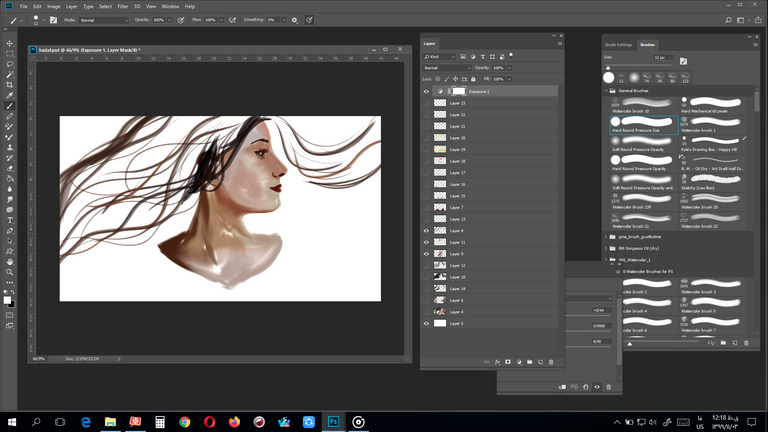Show Layer 20 visibility
Image resolution: width=768 pixels, height=432 pixels.
[x=426, y=138]
